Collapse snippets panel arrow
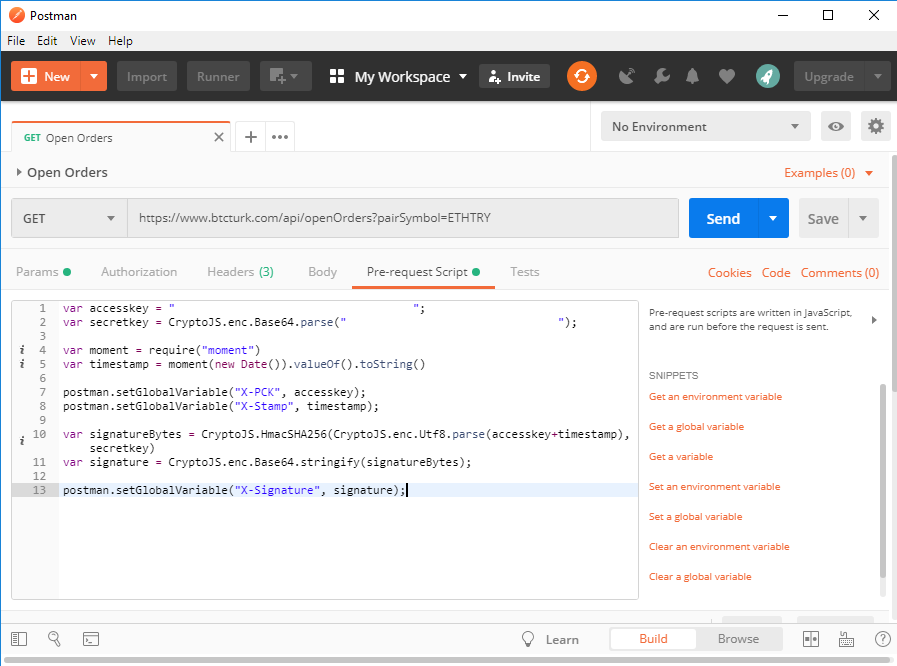897x666 pixels. click(874, 320)
